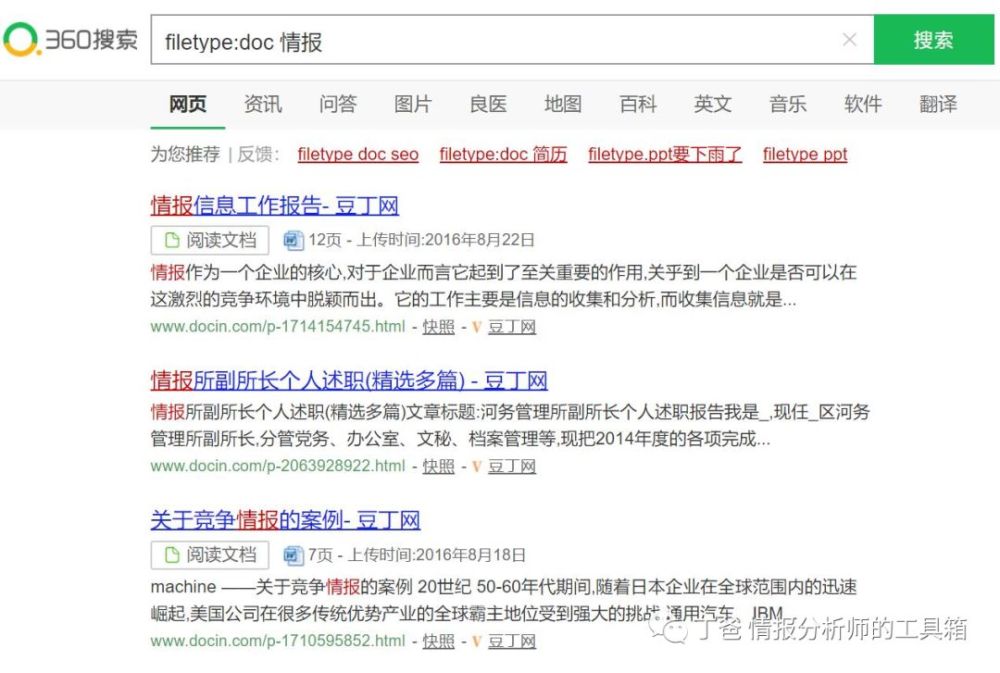1000x673 pixels.
Task: Select the 网页 tab
Action: click(x=188, y=104)
